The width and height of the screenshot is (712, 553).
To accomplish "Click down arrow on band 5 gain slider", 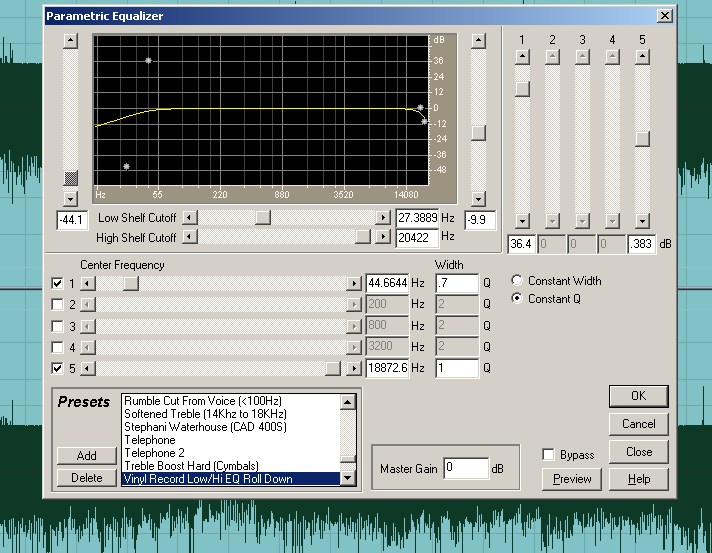I will click(642, 219).
